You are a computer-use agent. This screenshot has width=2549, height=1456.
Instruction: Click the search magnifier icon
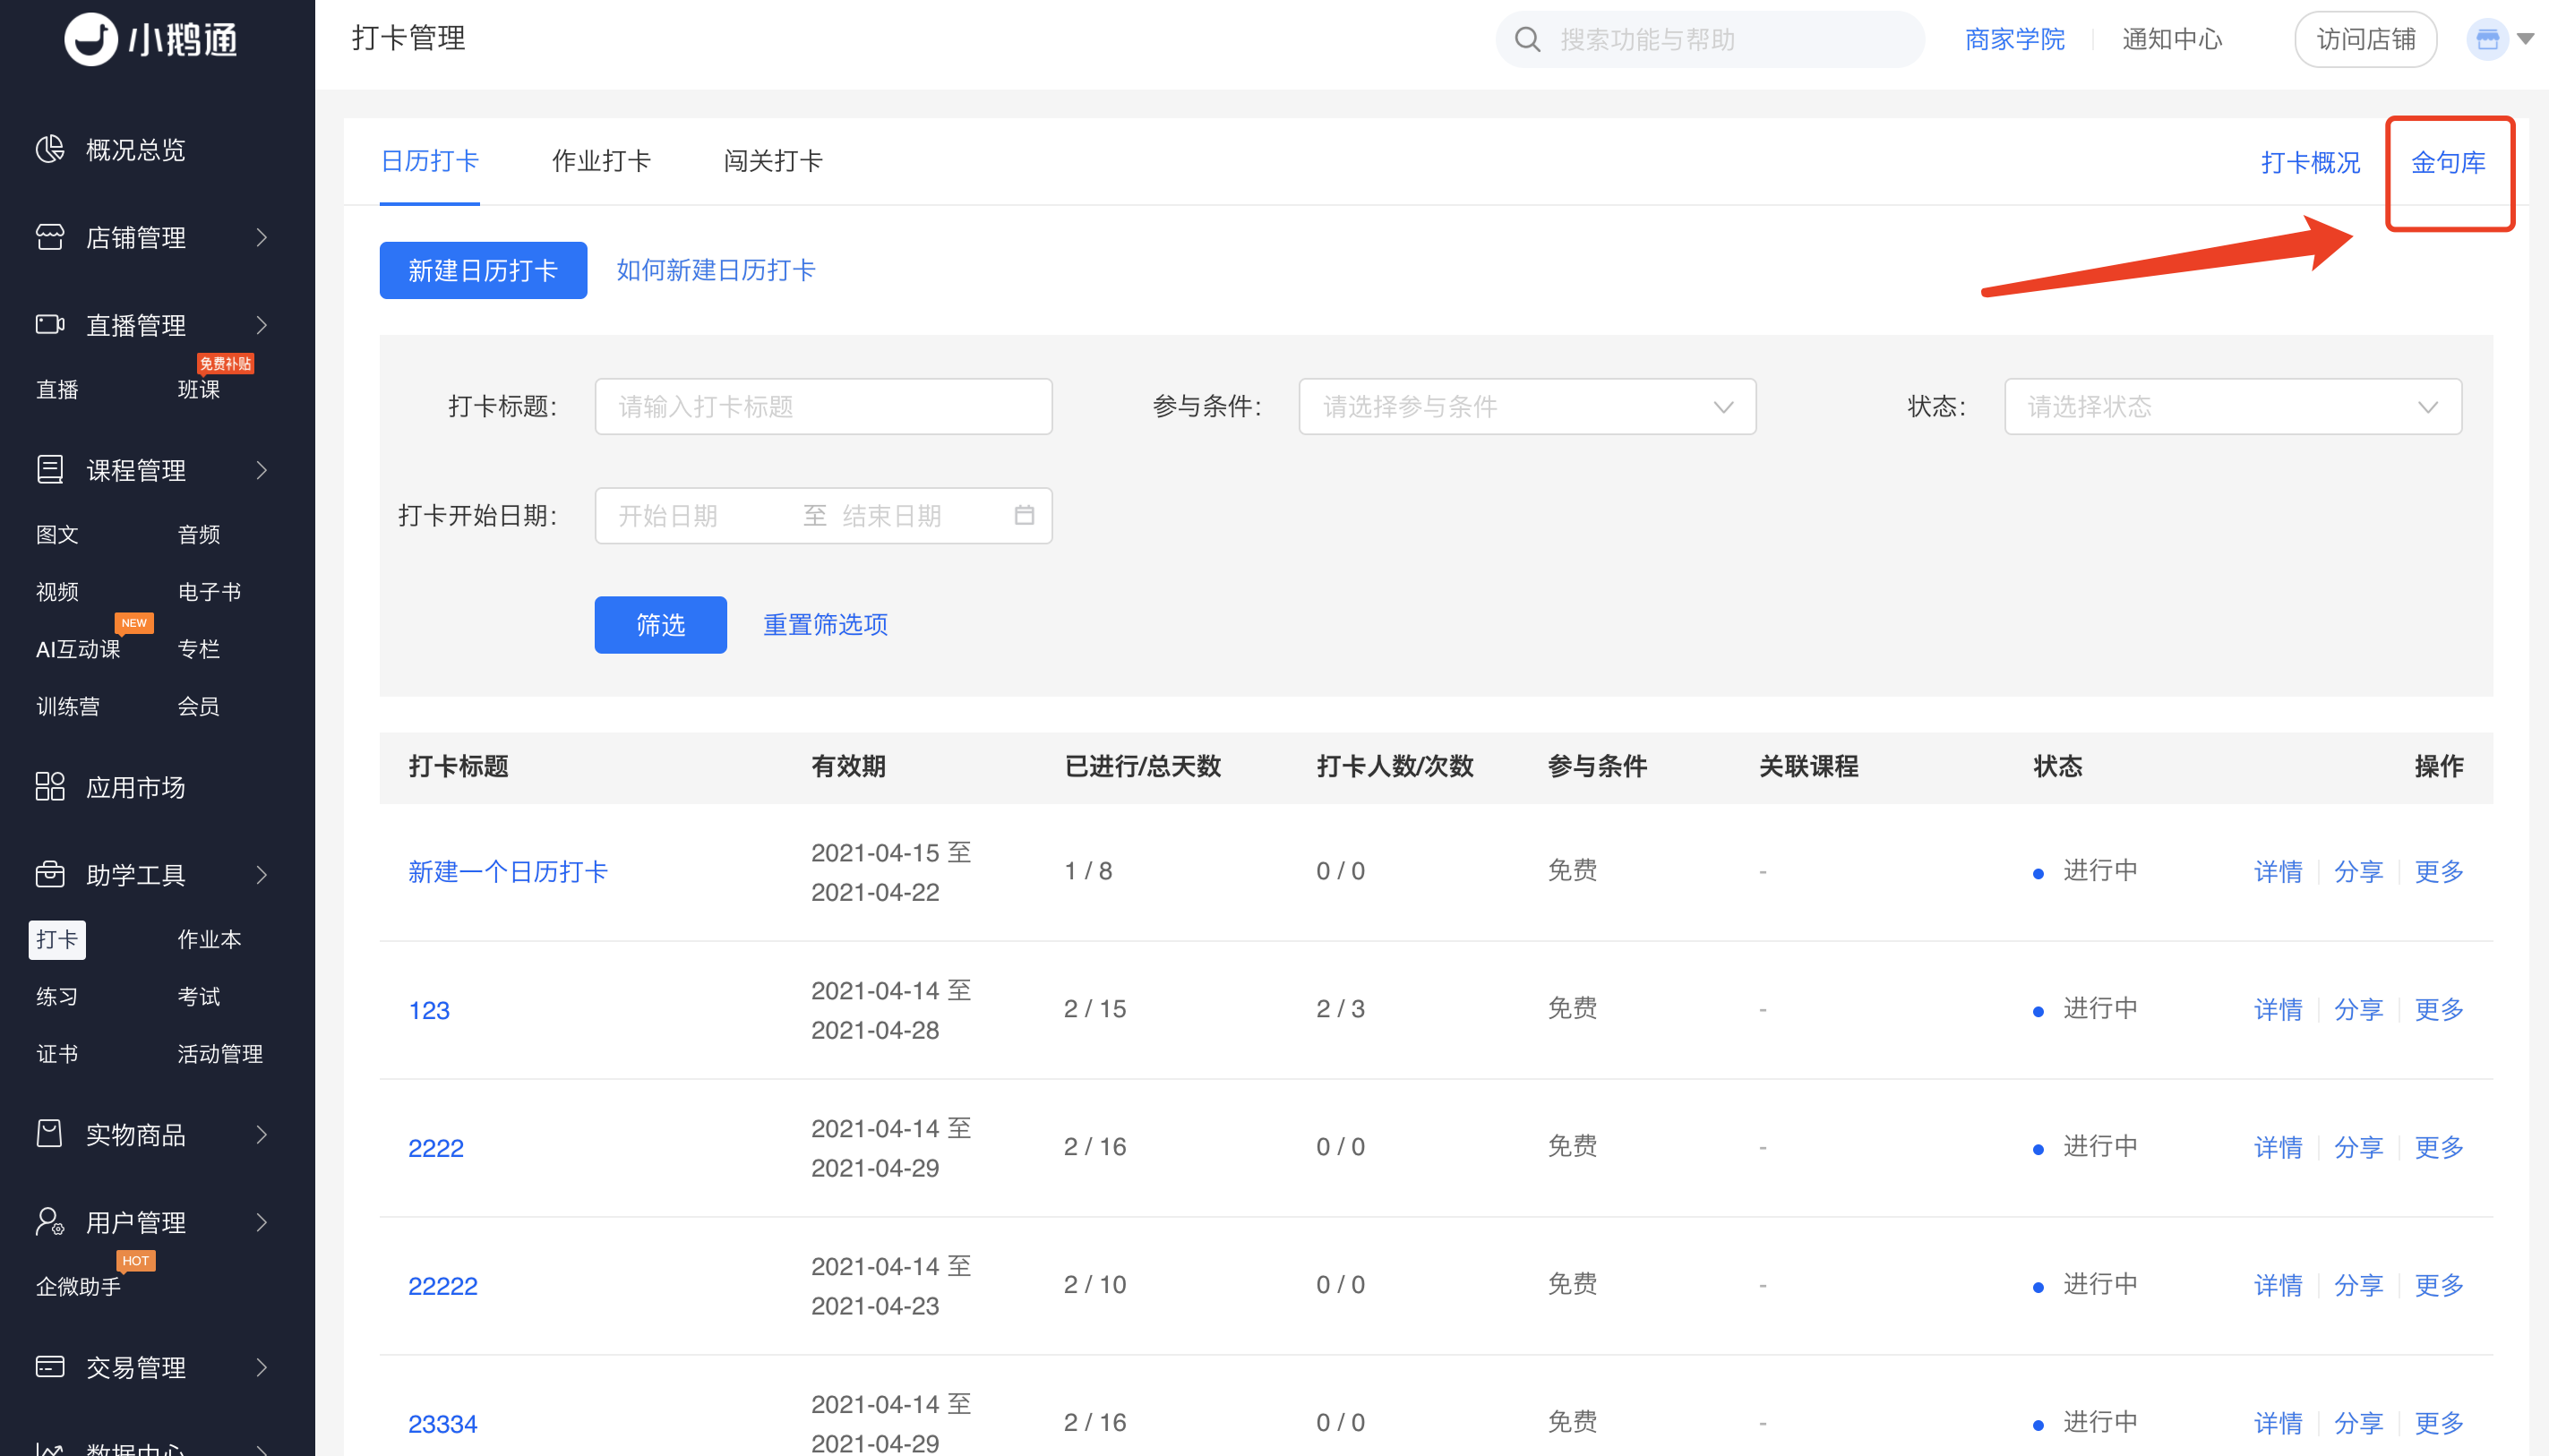point(1527,39)
